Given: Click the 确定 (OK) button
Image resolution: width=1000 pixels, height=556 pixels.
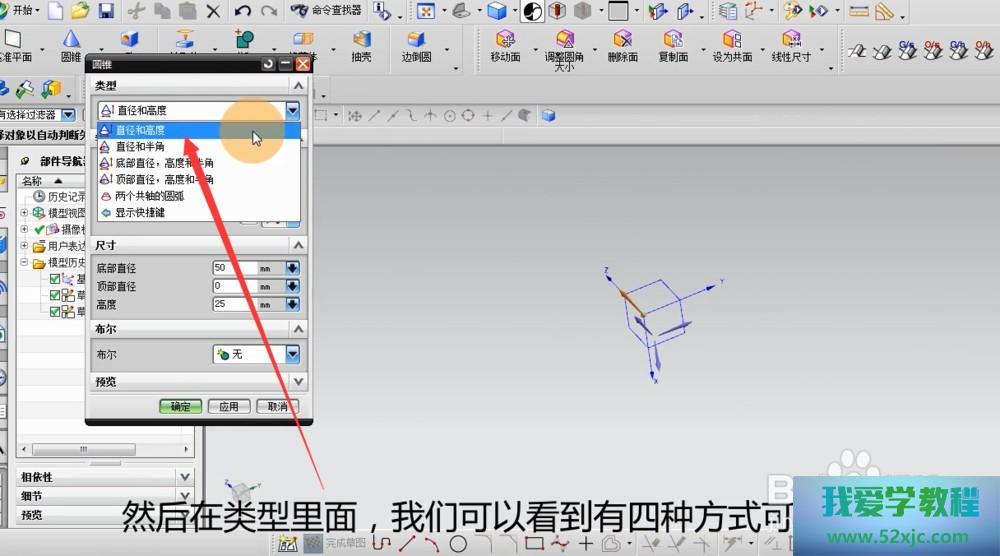Looking at the screenshot, I should tap(180, 407).
